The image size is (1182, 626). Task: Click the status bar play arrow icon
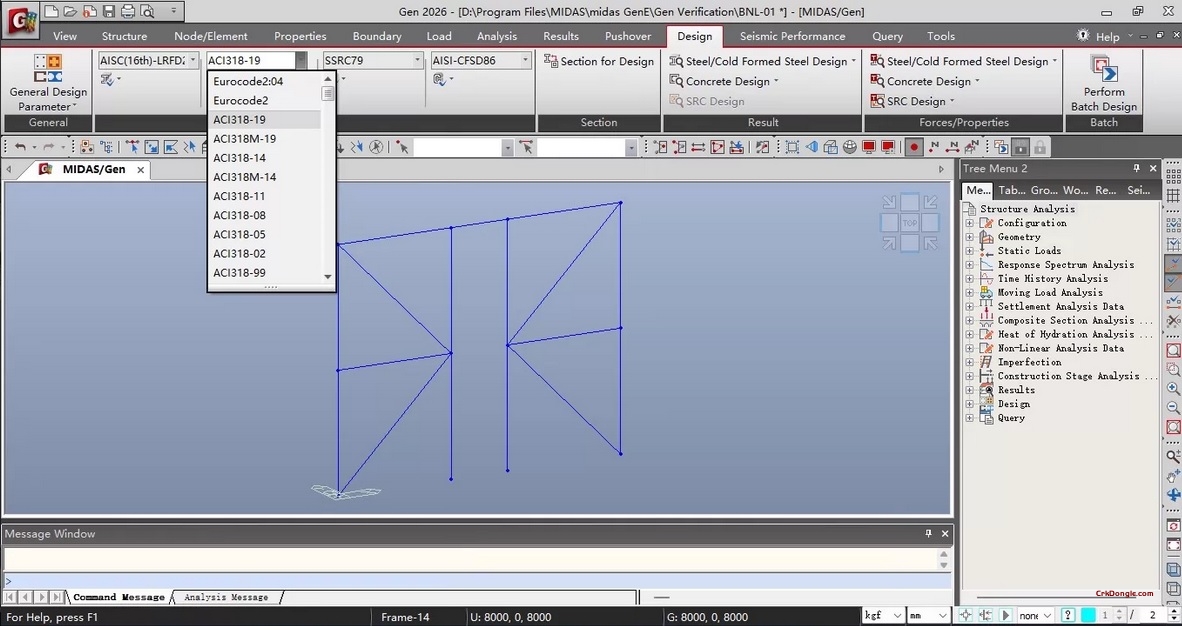click(1005, 615)
